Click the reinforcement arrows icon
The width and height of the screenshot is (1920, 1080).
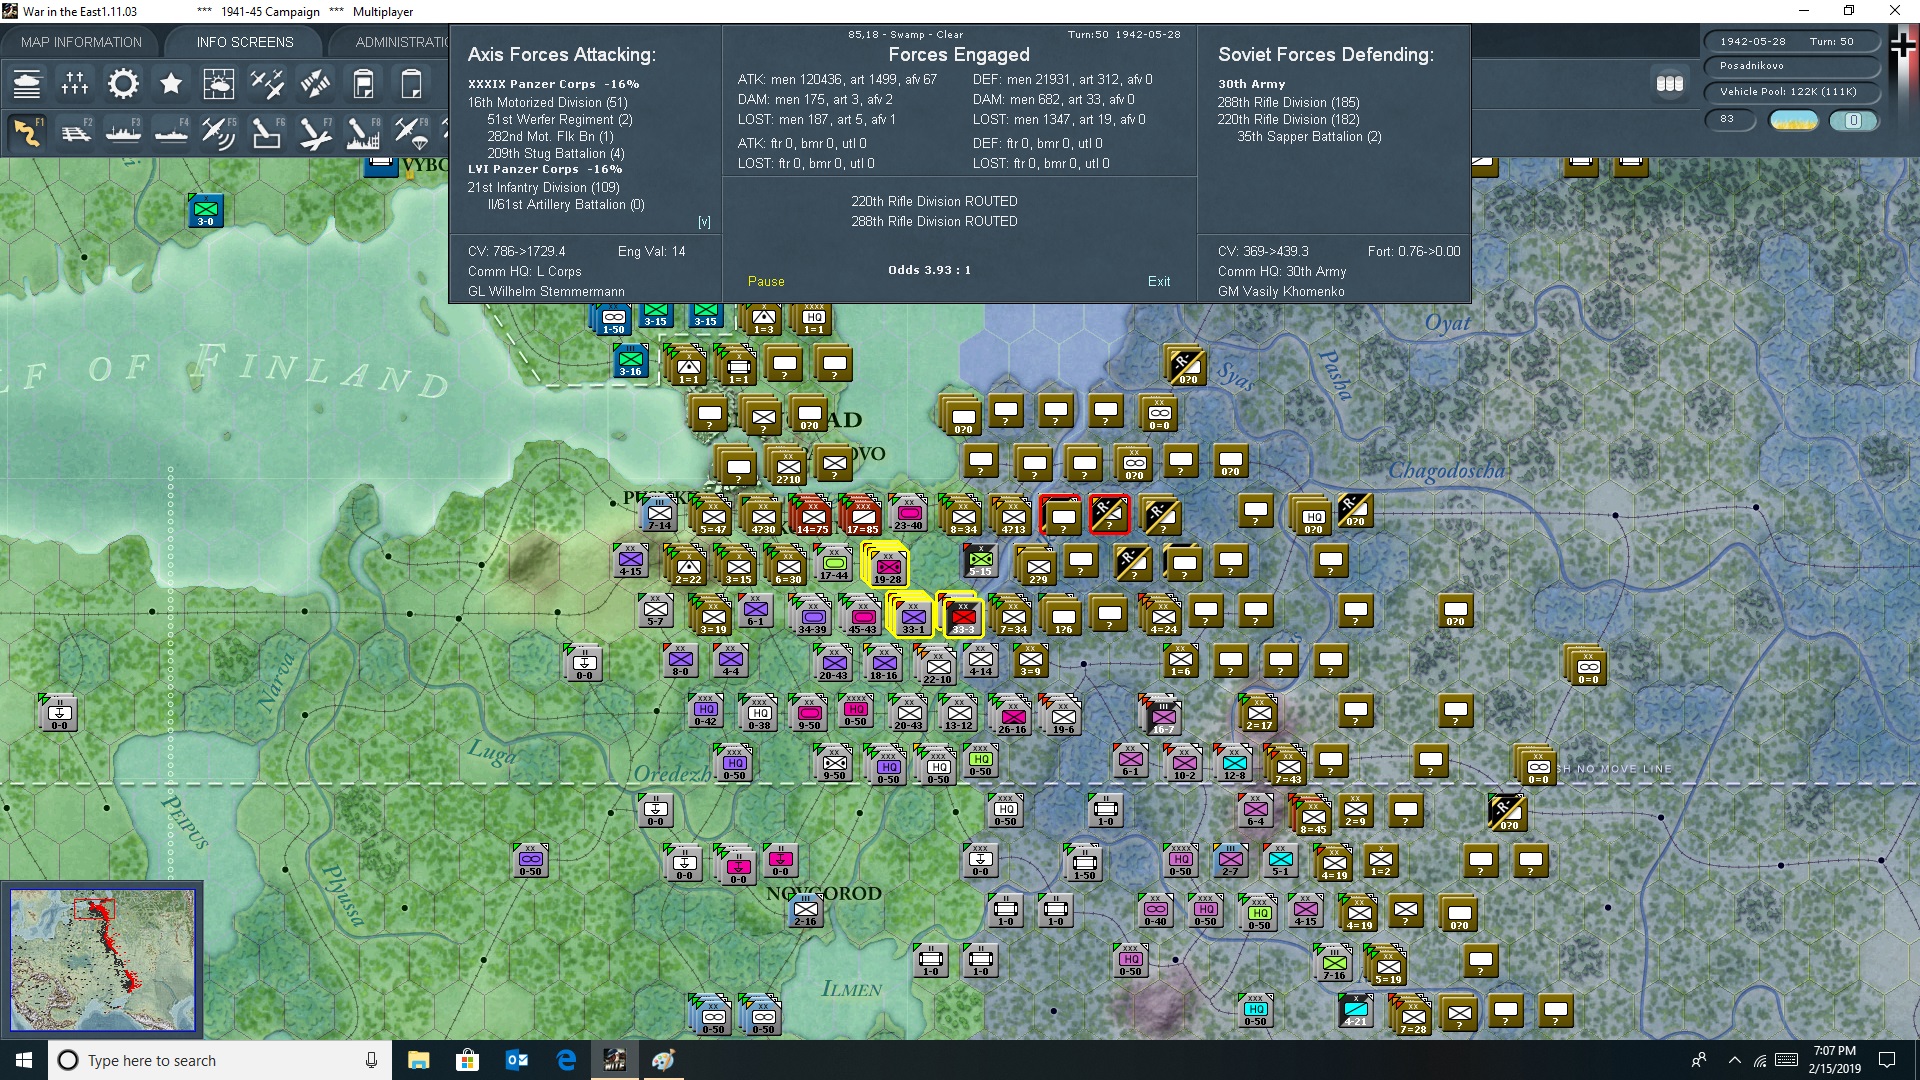(315, 84)
